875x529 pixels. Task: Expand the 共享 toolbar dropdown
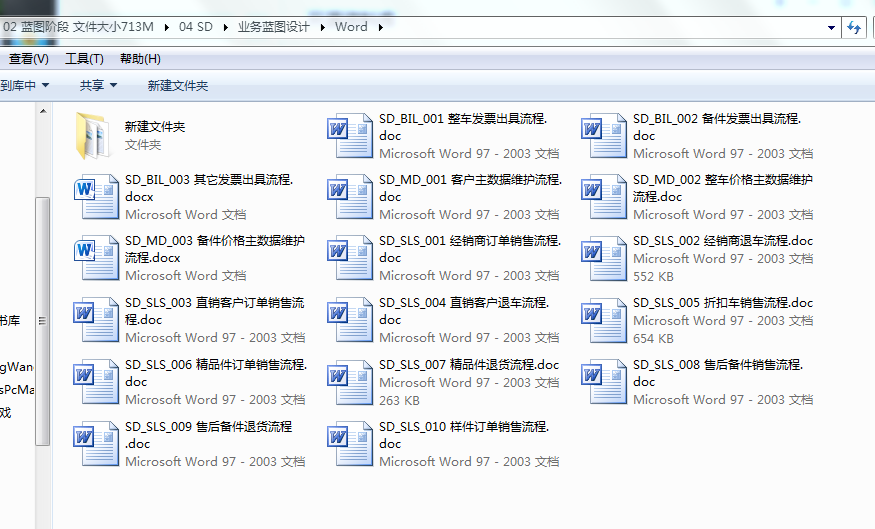coord(98,86)
